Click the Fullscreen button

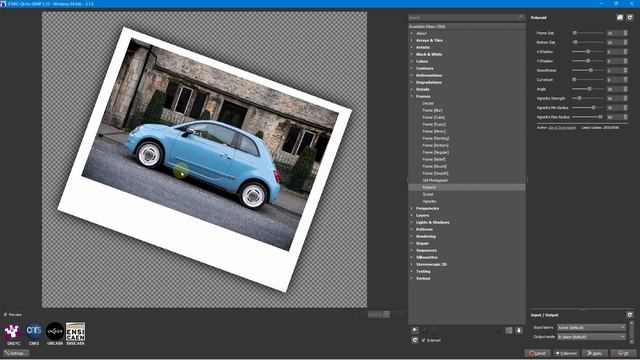[x=566, y=353]
